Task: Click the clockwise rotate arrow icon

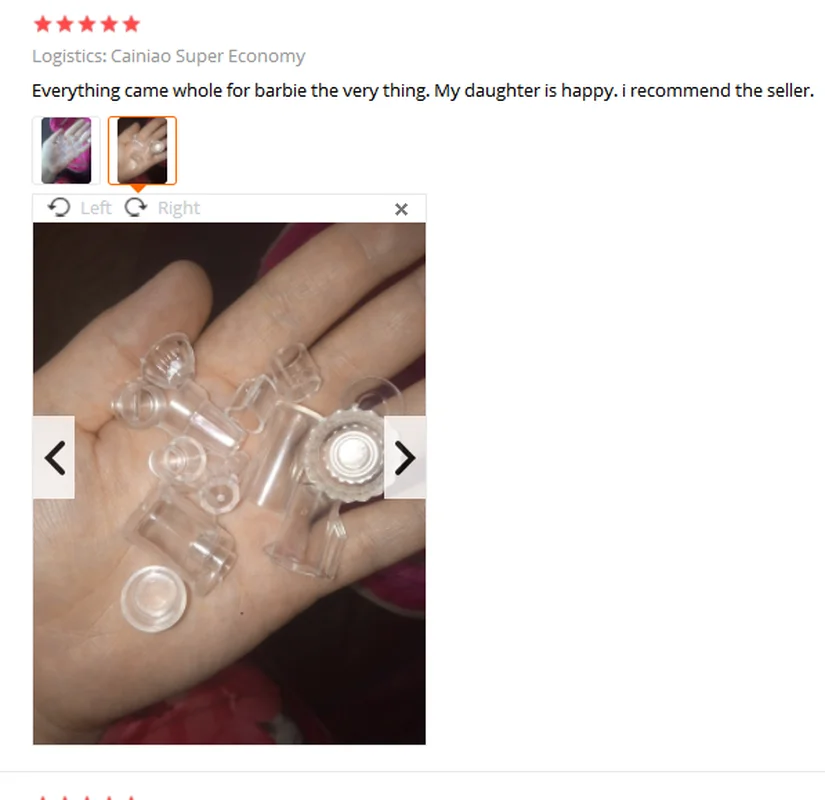Action: [136, 207]
